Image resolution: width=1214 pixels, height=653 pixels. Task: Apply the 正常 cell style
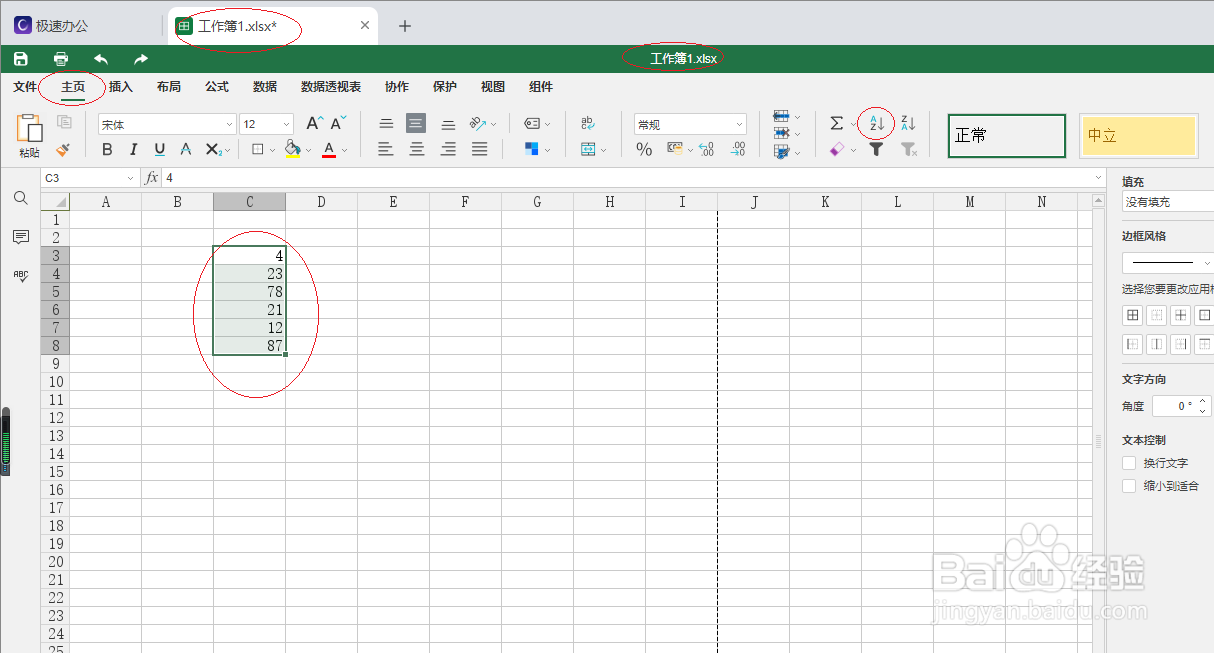(x=1006, y=135)
